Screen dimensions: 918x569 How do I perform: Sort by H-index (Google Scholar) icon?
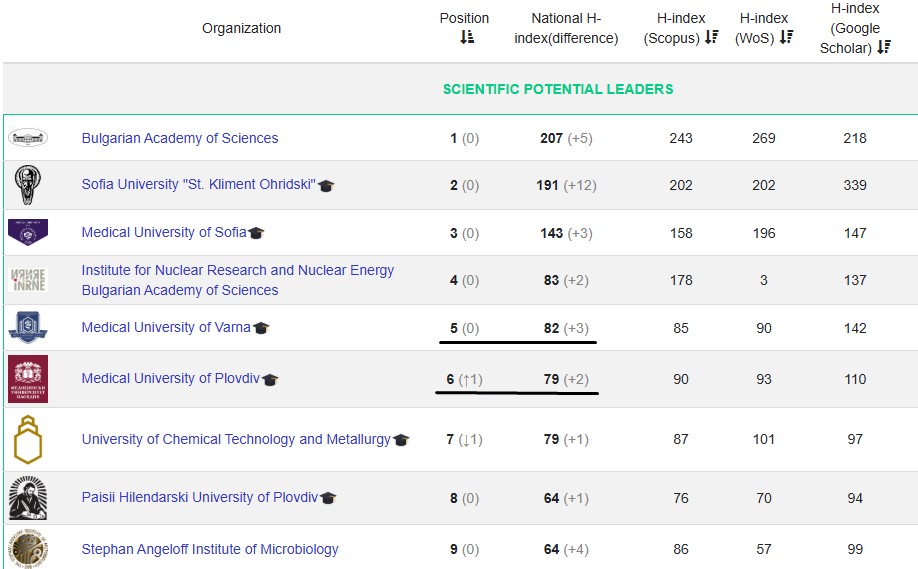pyautogui.click(x=883, y=47)
